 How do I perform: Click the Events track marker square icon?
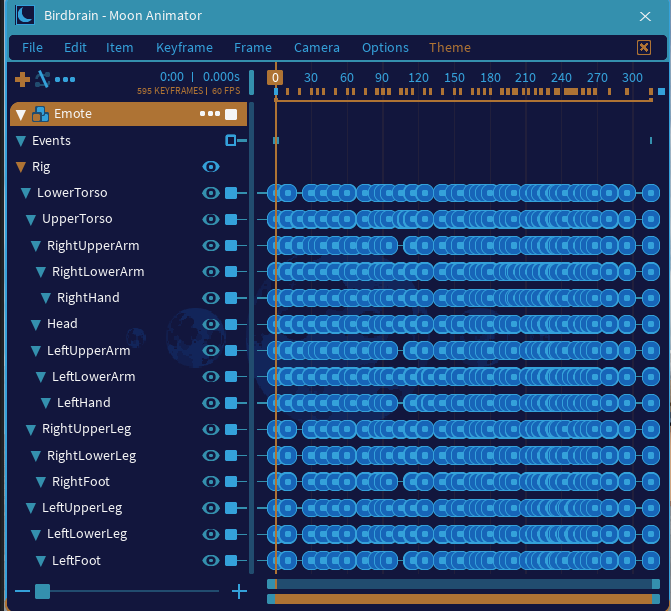[x=231, y=140]
